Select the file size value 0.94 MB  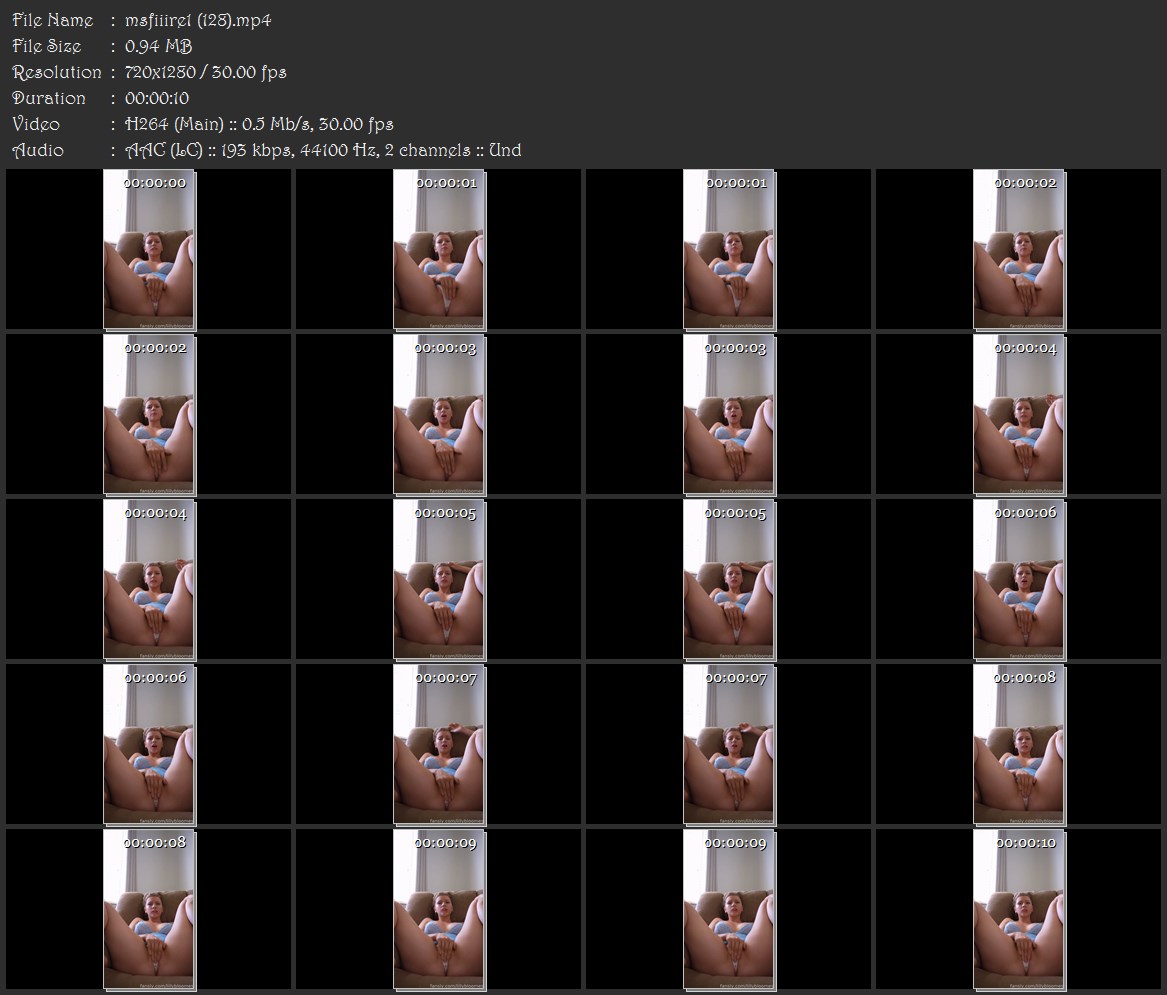tap(159, 46)
